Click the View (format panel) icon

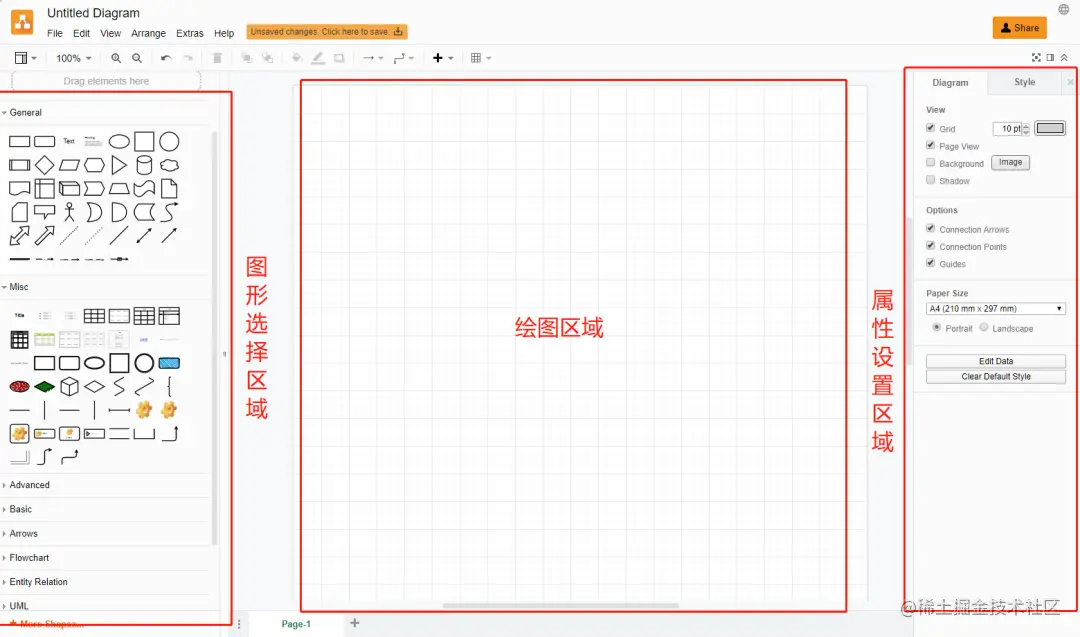[x=20, y=58]
